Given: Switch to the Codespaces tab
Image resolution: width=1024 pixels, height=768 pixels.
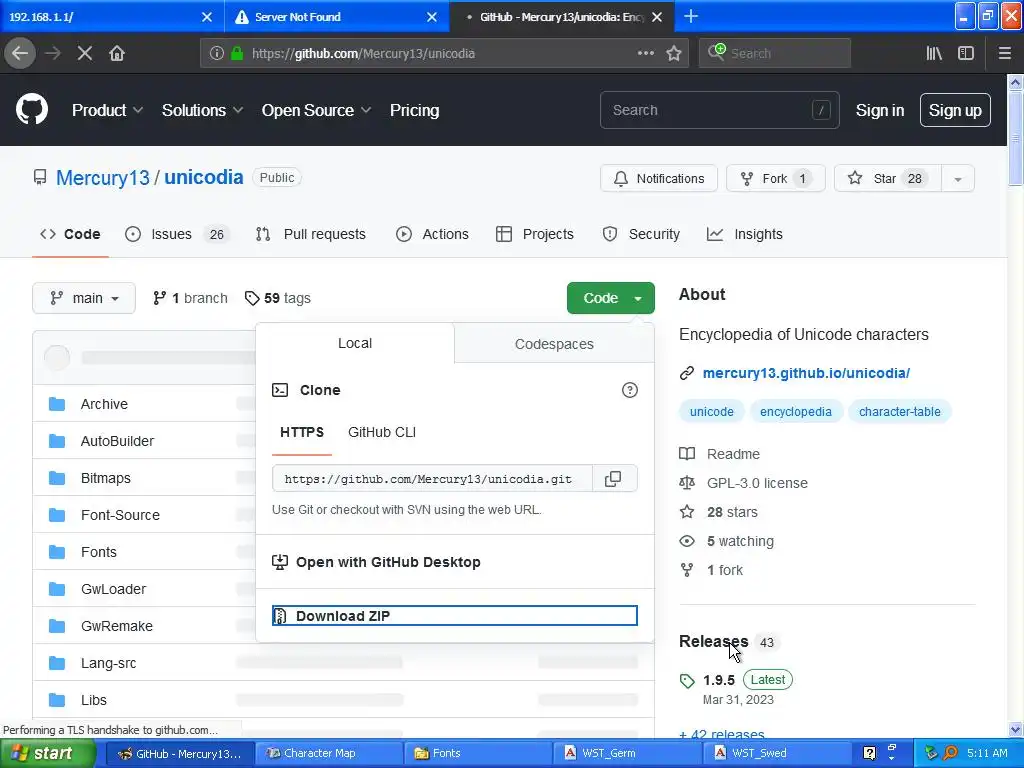Looking at the screenshot, I should tap(554, 344).
